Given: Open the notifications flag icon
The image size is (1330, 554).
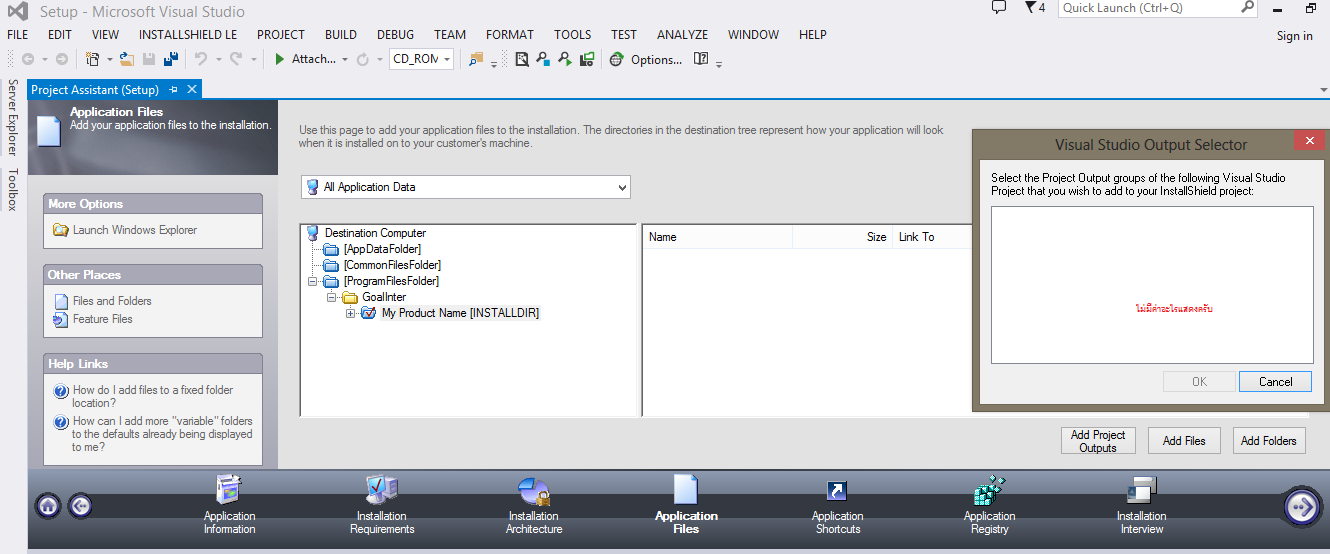Looking at the screenshot, I should click(x=1030, y=7).
